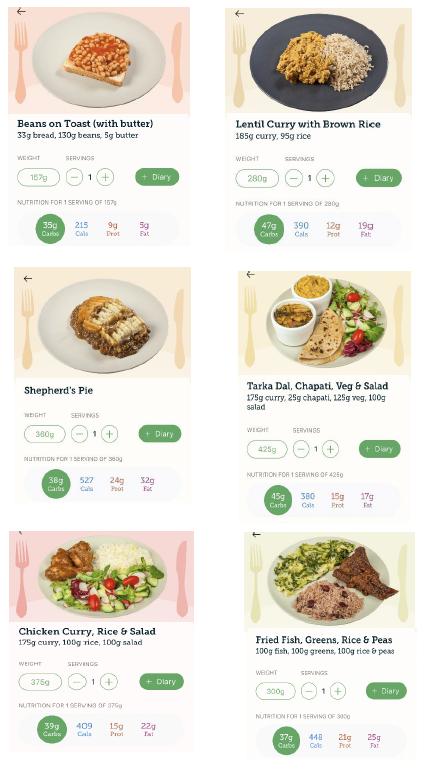Screen dimensions: 423x767
Task: Increase servings for Beans on Toast
Action: click(x=105, y=177)
